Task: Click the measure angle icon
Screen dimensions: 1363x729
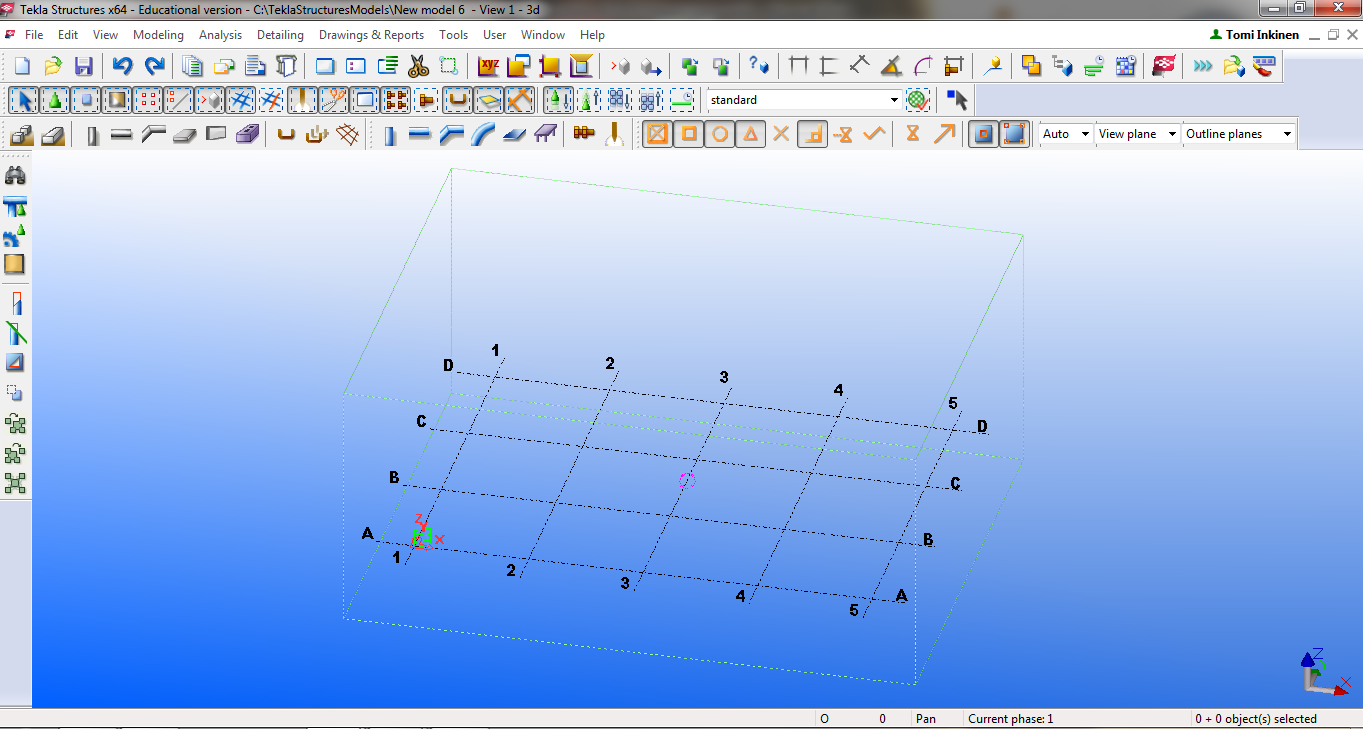Action: click(x=891, y=67)
